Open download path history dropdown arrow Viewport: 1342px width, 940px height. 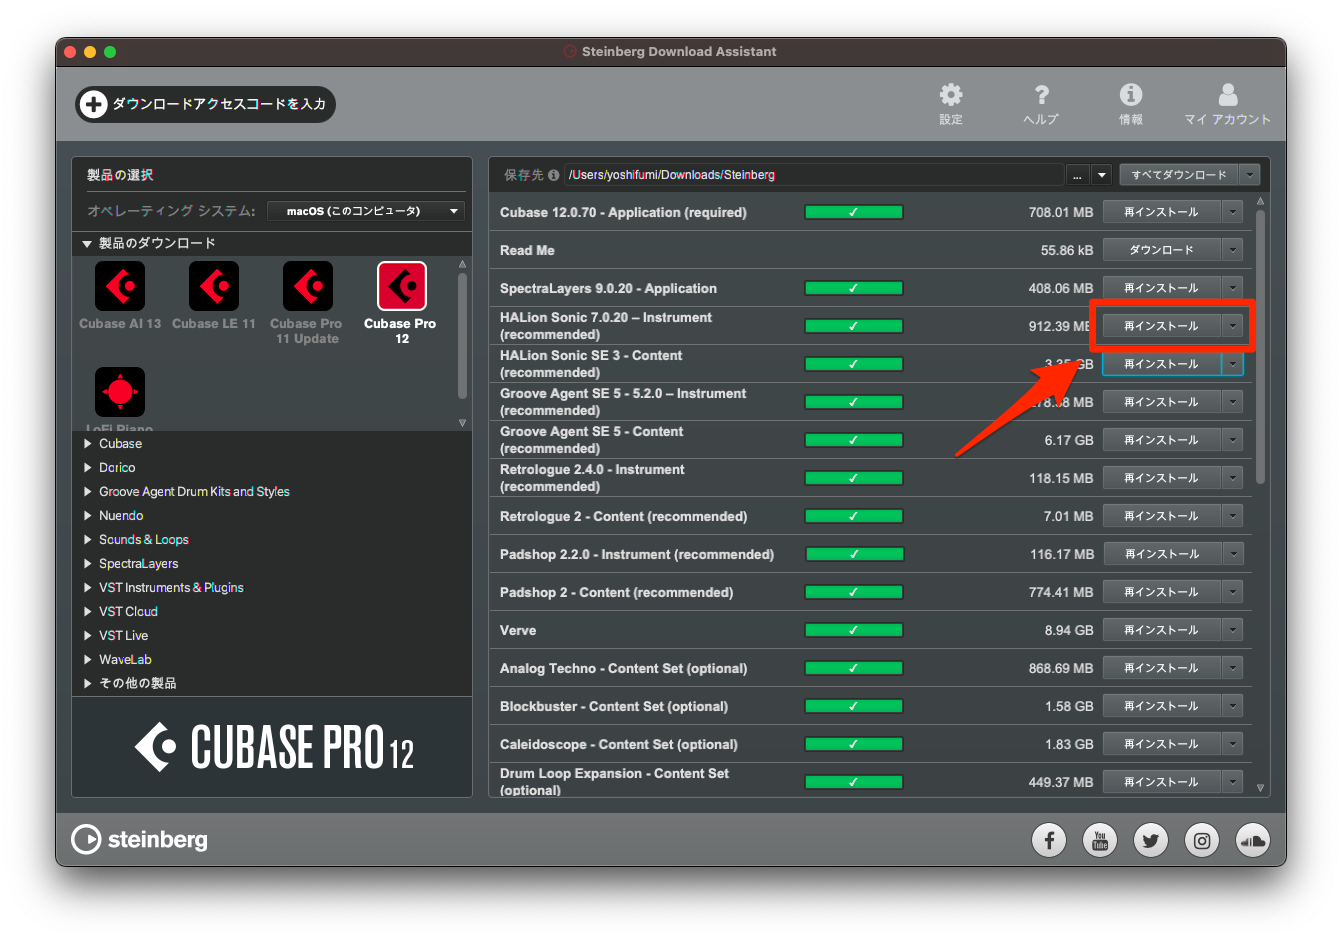pos(1102,175)
